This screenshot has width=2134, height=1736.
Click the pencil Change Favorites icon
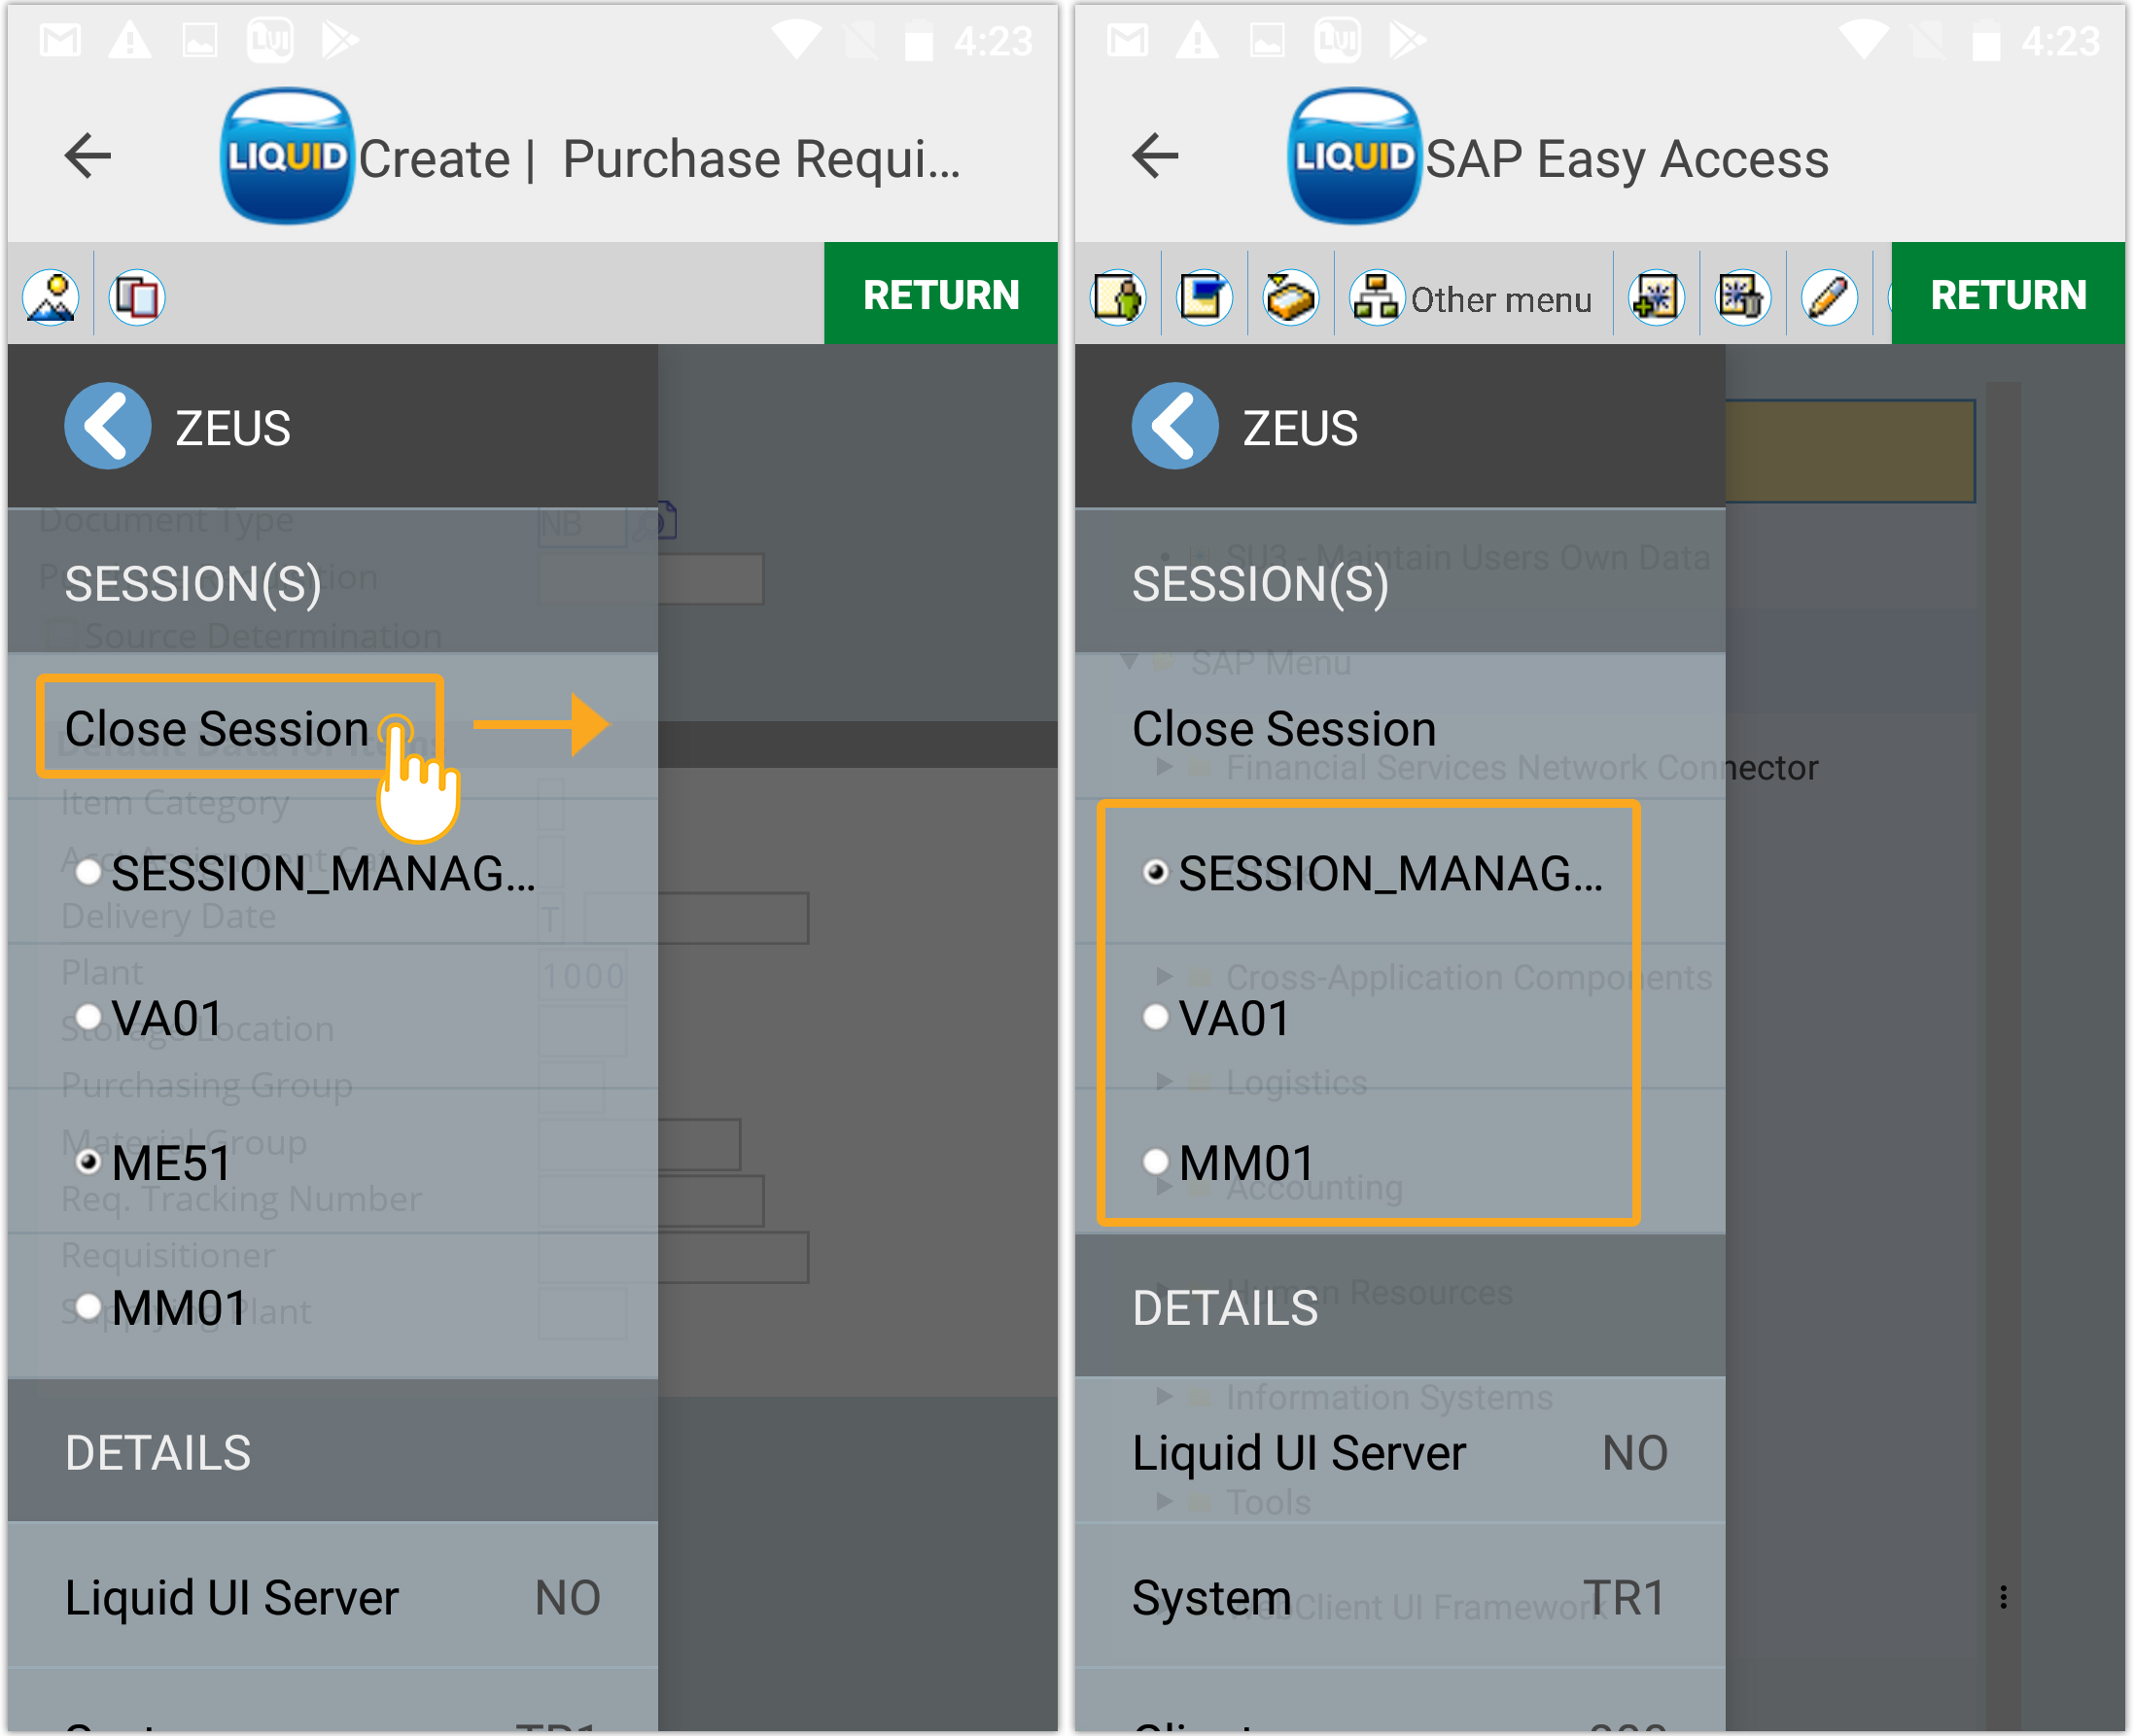pyautogui.click(x=1829, y=297)
